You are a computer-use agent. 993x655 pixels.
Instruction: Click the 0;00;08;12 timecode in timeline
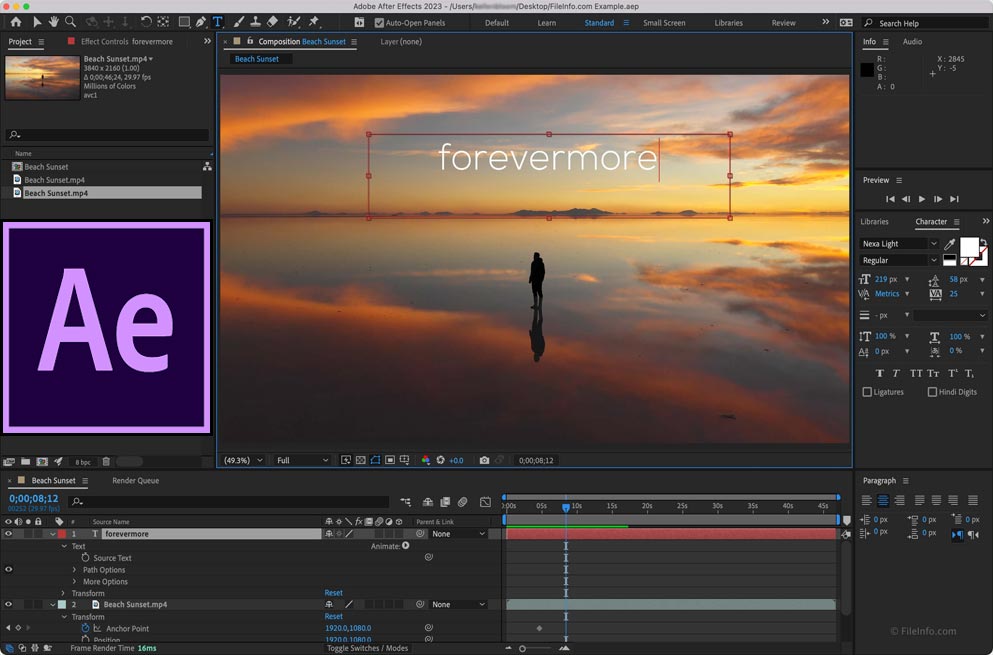click(x=34, y=499)
